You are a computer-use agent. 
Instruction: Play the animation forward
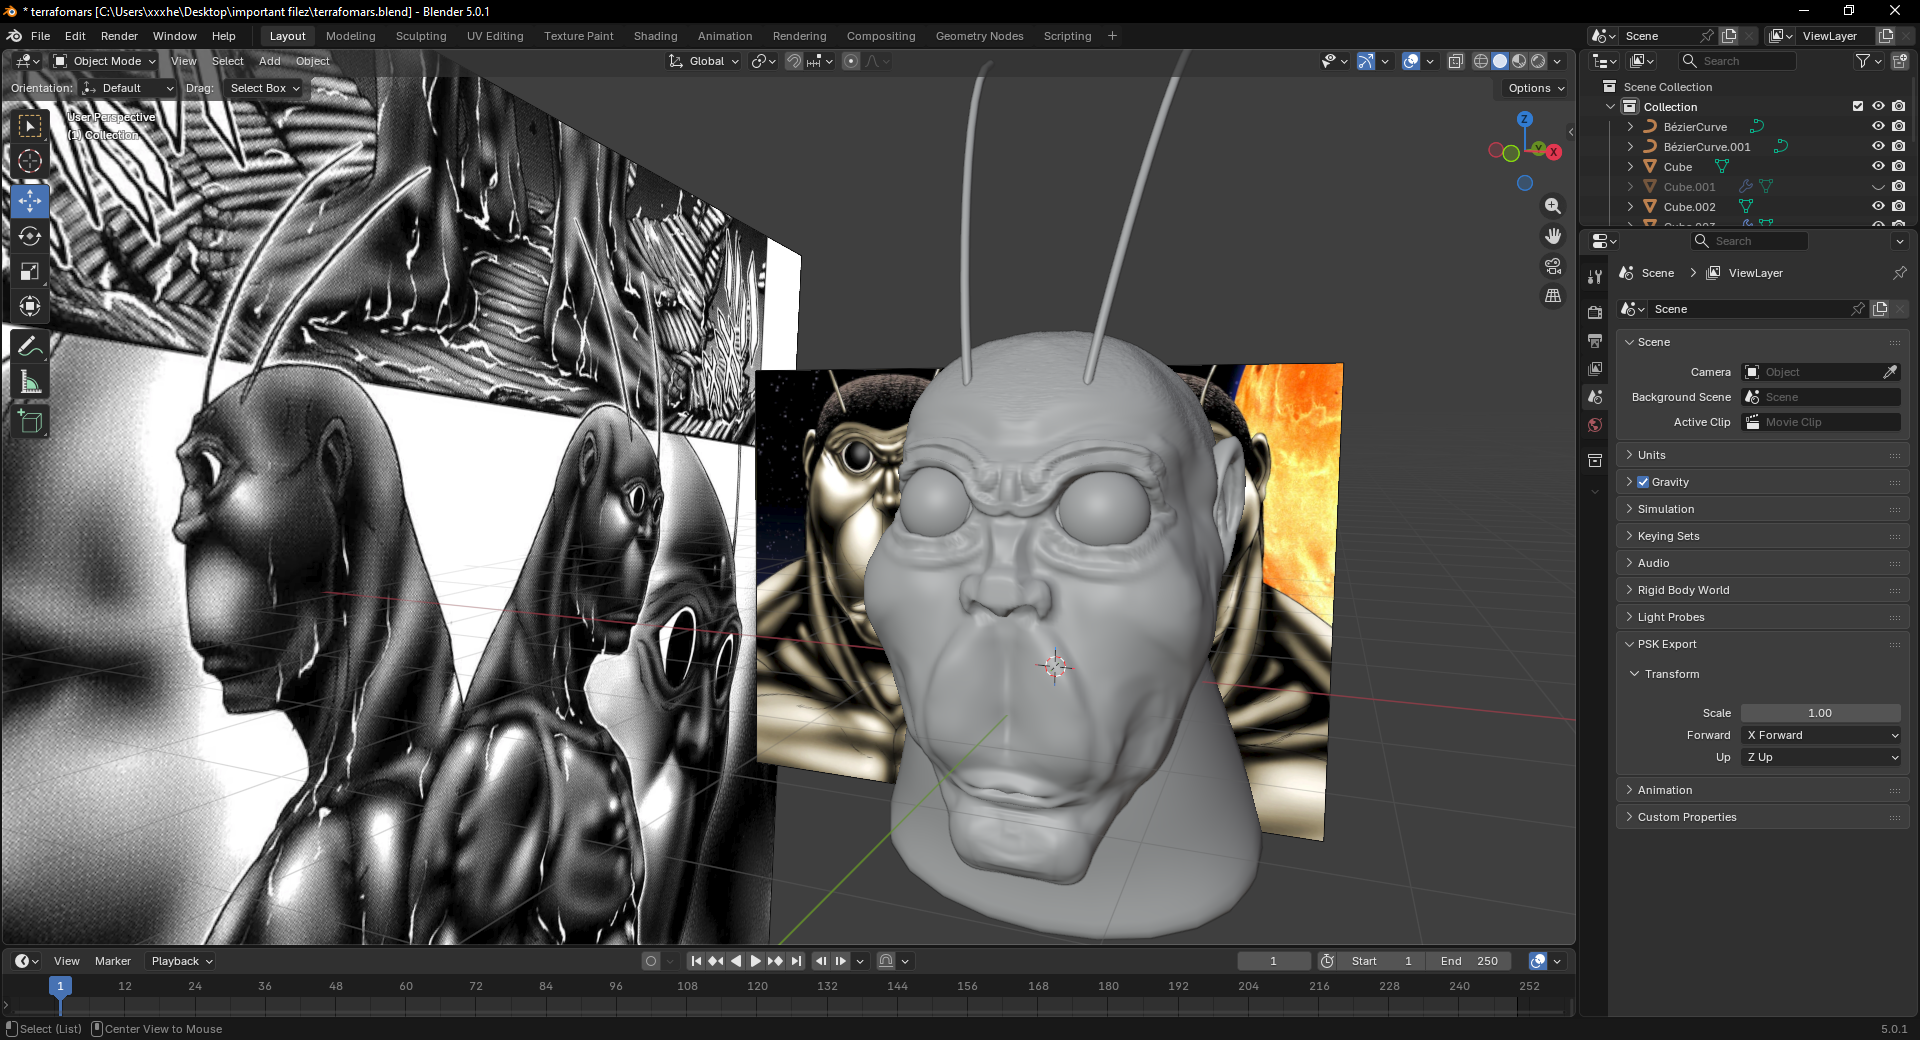pos(756,961)
